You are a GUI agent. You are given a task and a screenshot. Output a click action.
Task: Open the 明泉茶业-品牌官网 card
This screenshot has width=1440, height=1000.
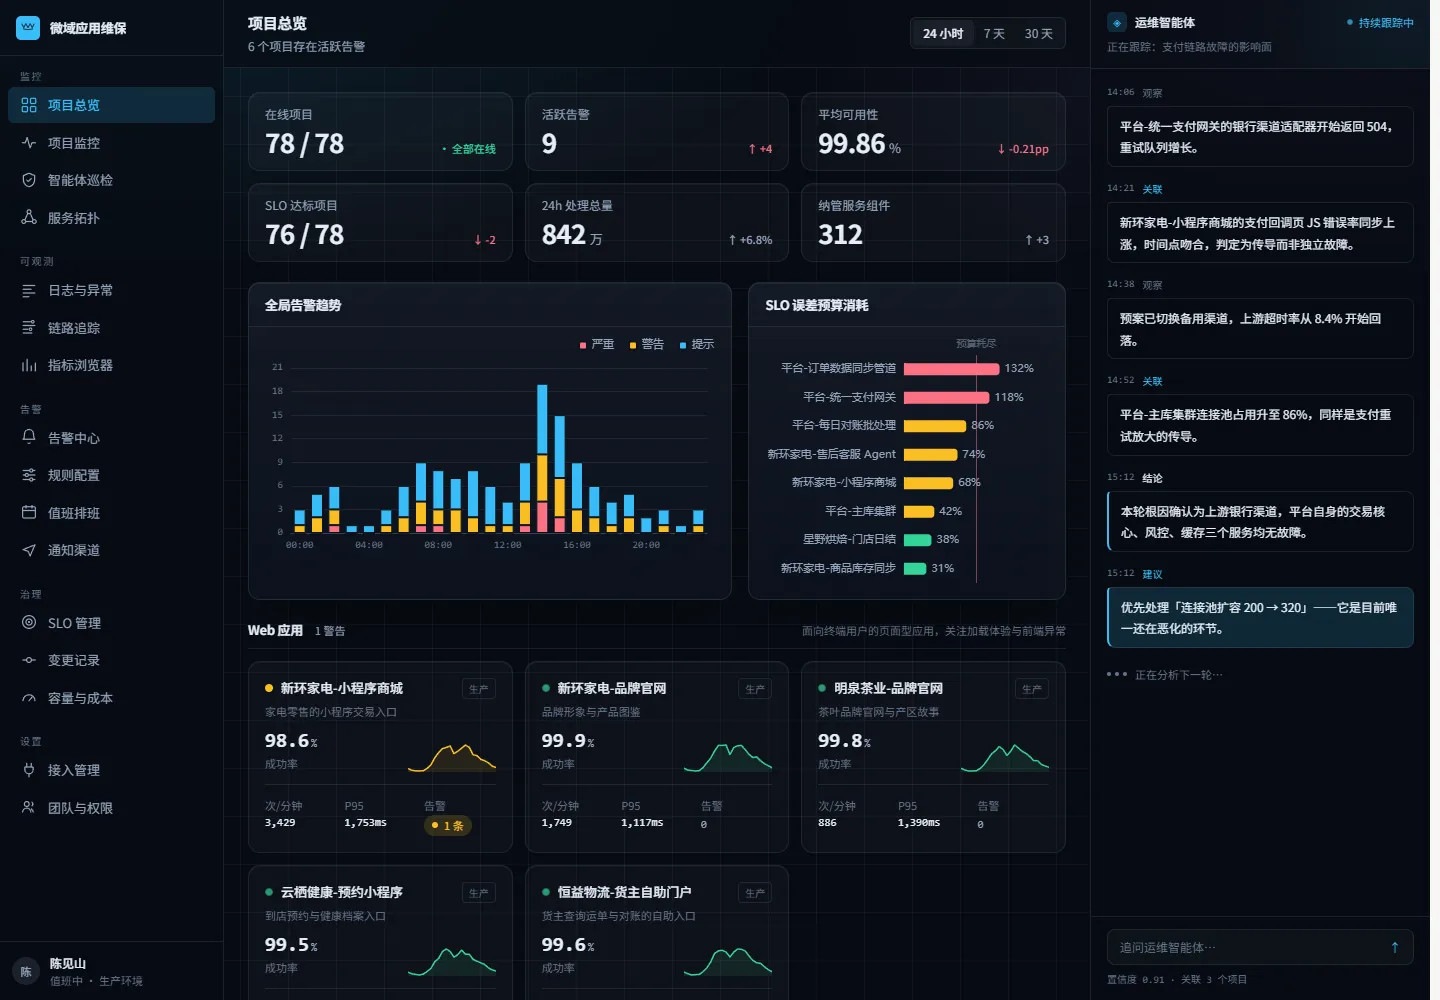tap(933, 757)
